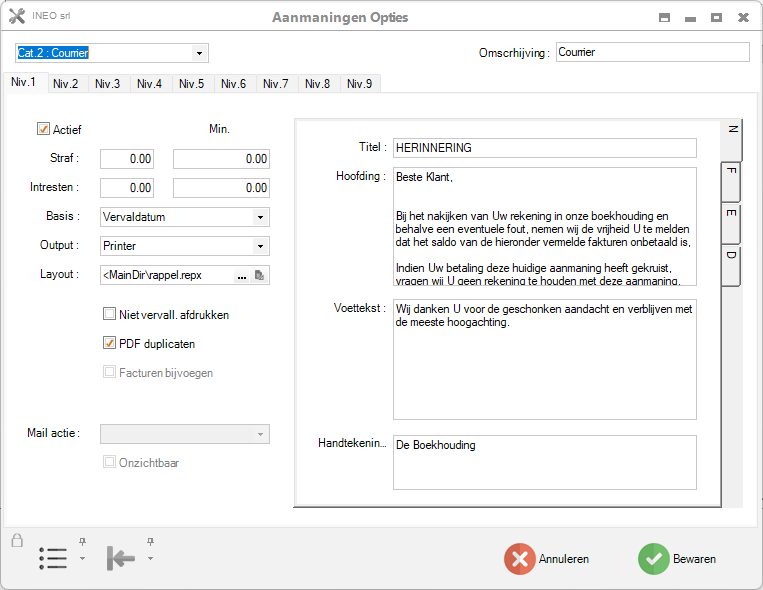The image size is (763, 590).
Task: Switch to the Niv.3 tab
Action: point(108,84)
